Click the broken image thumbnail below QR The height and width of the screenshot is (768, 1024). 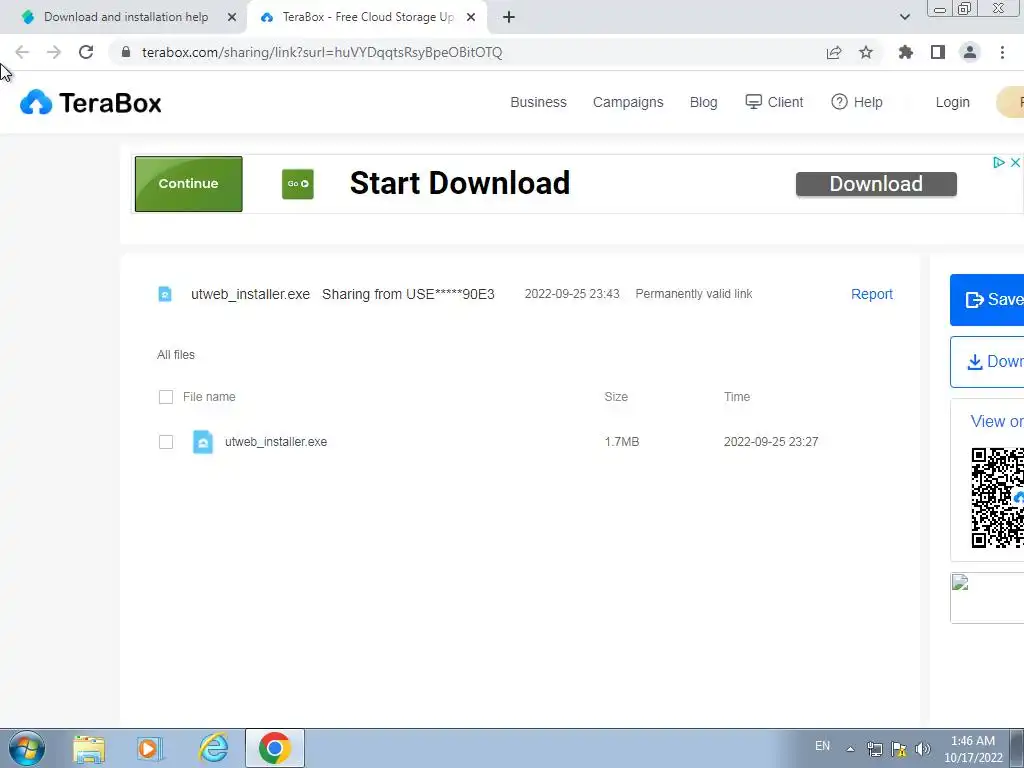point(987,598)
